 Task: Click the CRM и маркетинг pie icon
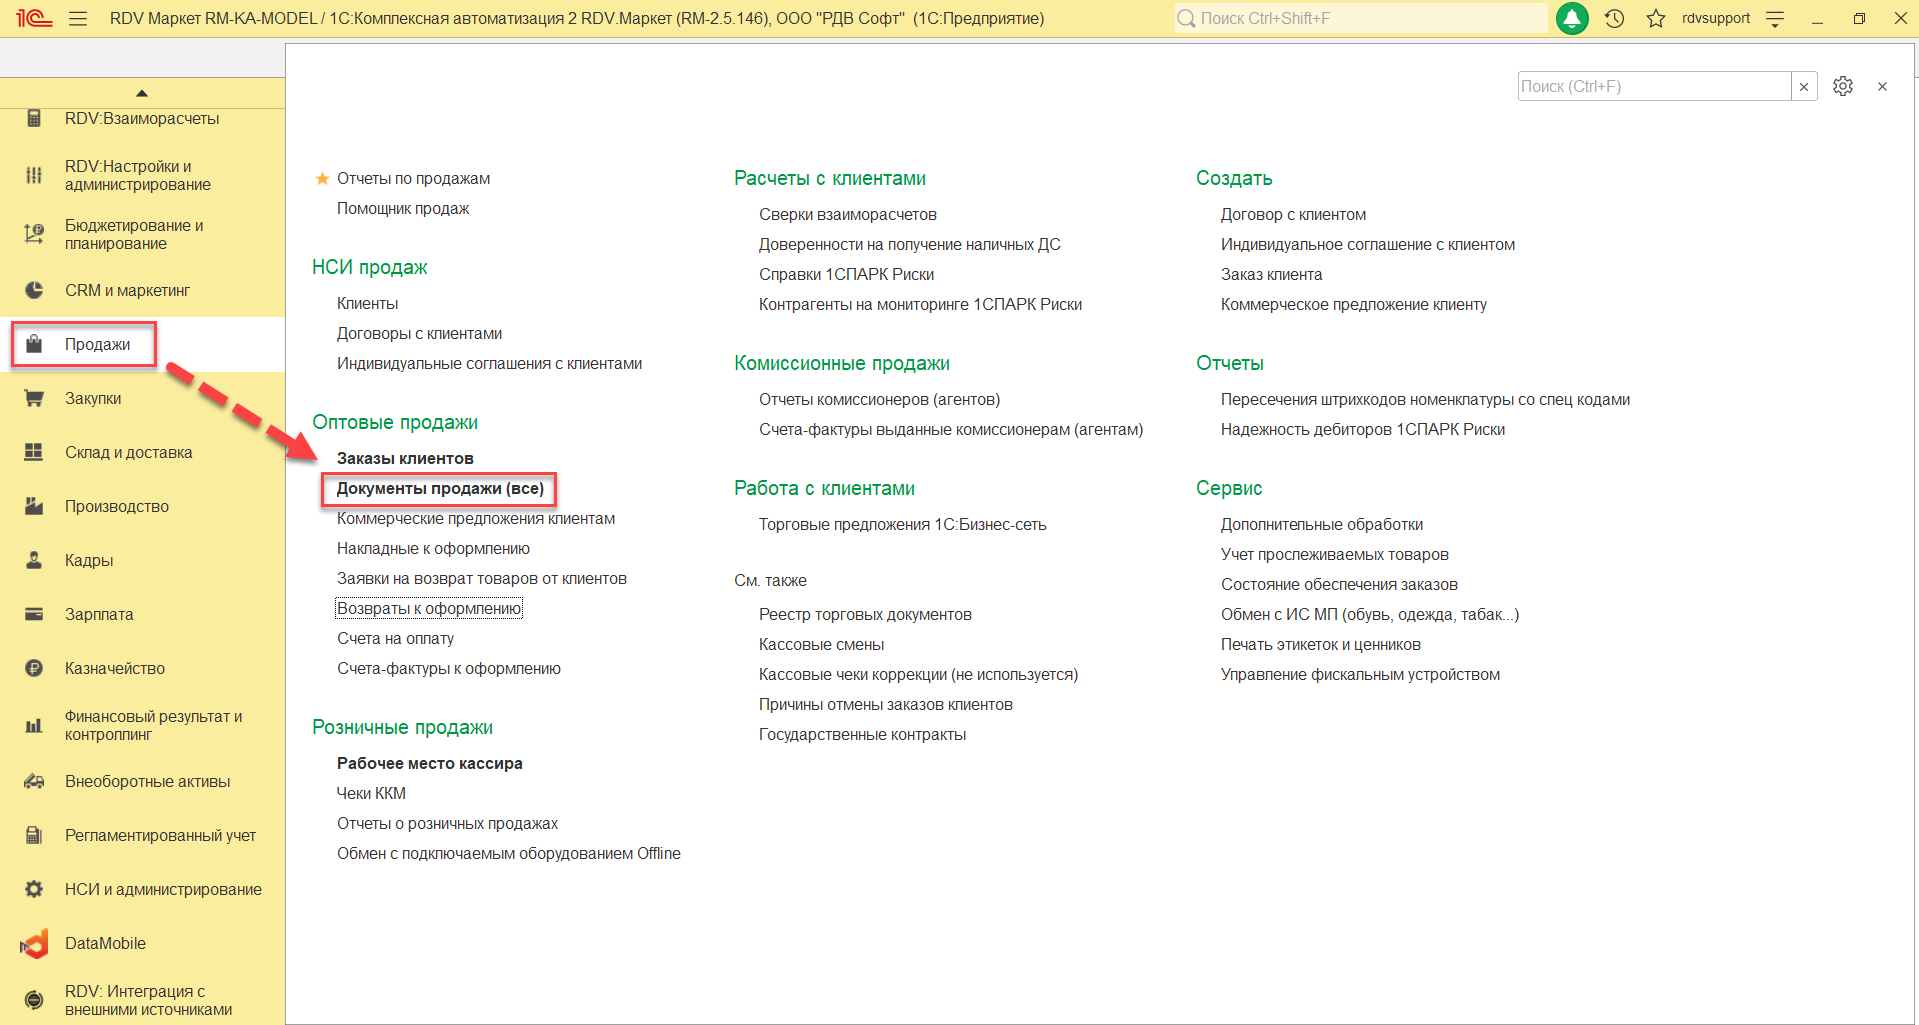pyautogui.click(x=34, y=290)
